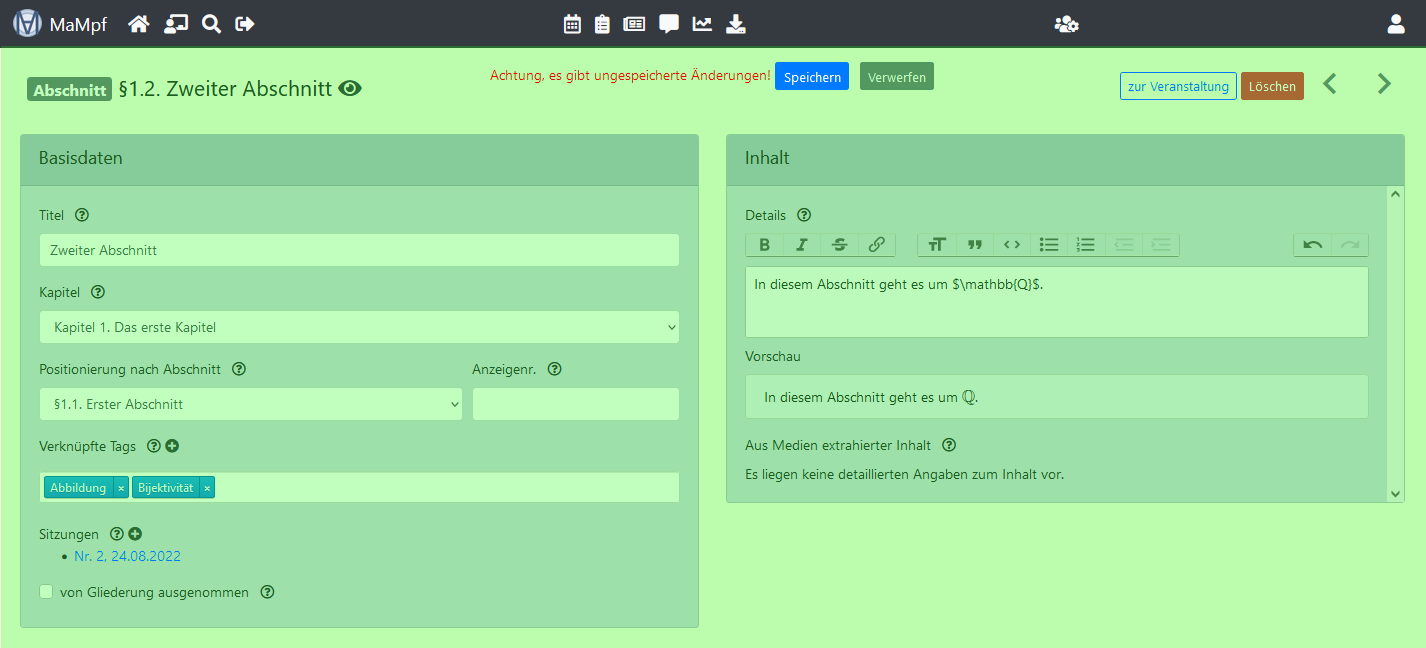This screenshot has height=648, width=1426.
Task: Open the Kapitel dropdown
Action: point(359,327)
